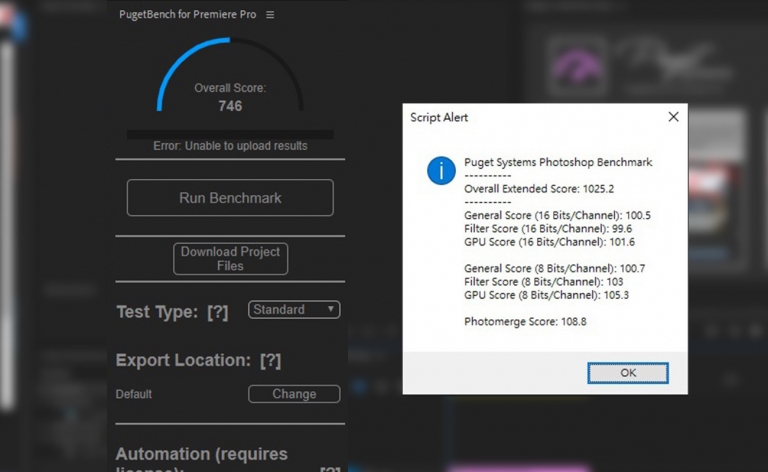Click the blue info icon in Script Alert
768x472 pixels.
click(441, 170)
